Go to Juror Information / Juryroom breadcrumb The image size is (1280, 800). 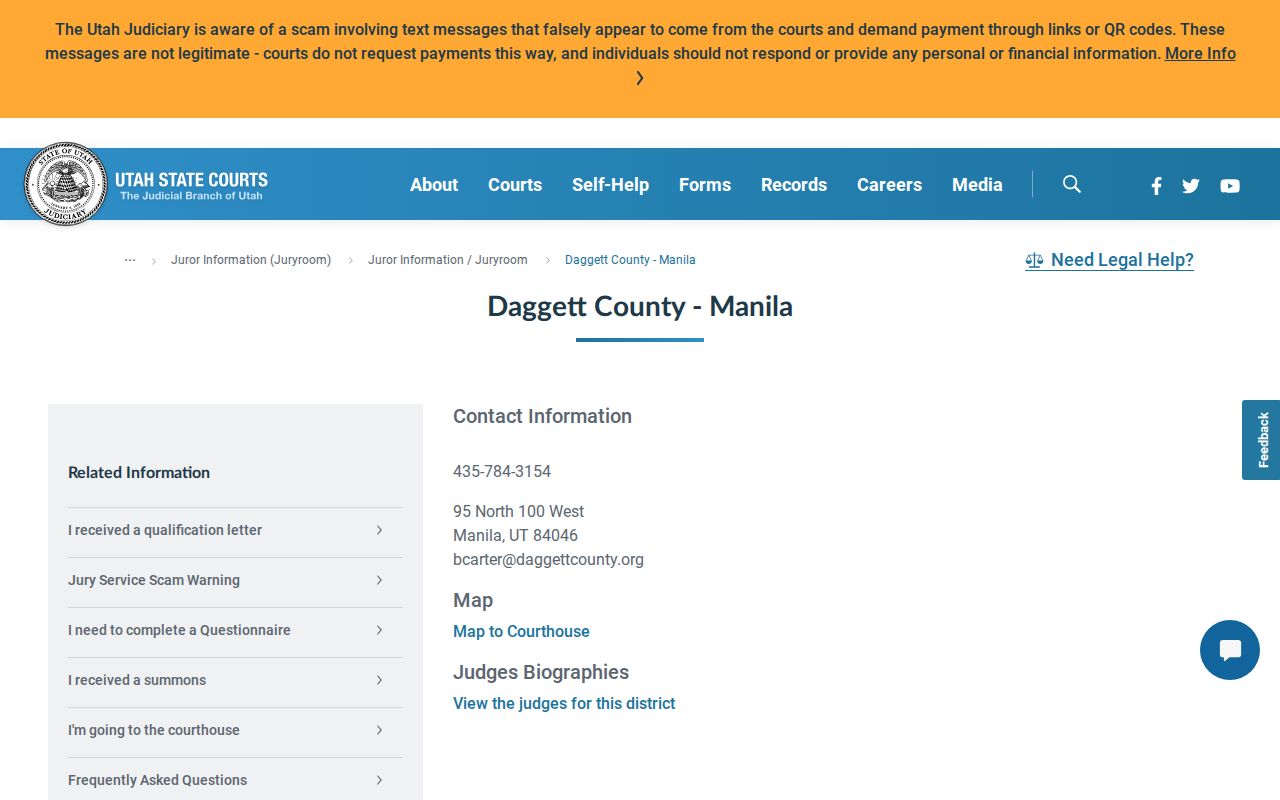tap(448, 260)
